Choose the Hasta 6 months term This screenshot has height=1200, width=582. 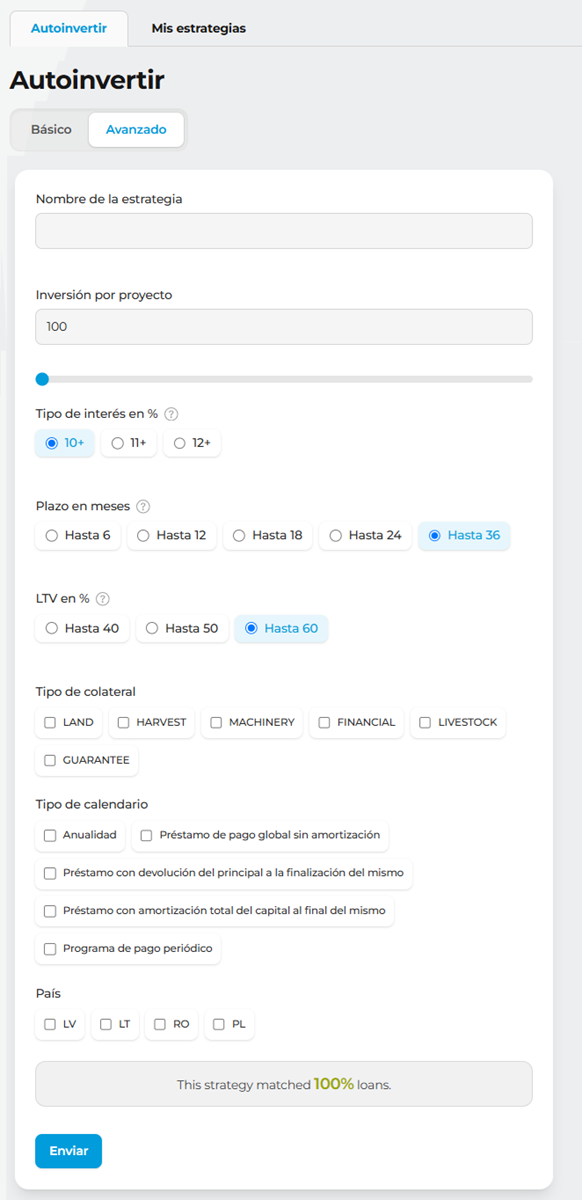point(78,536)
